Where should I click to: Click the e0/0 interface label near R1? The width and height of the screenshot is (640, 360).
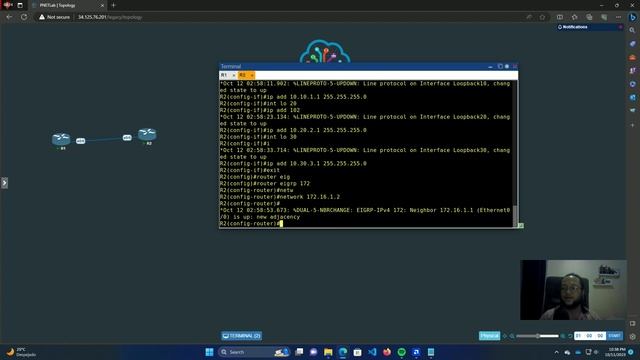(x=80, y=141)
